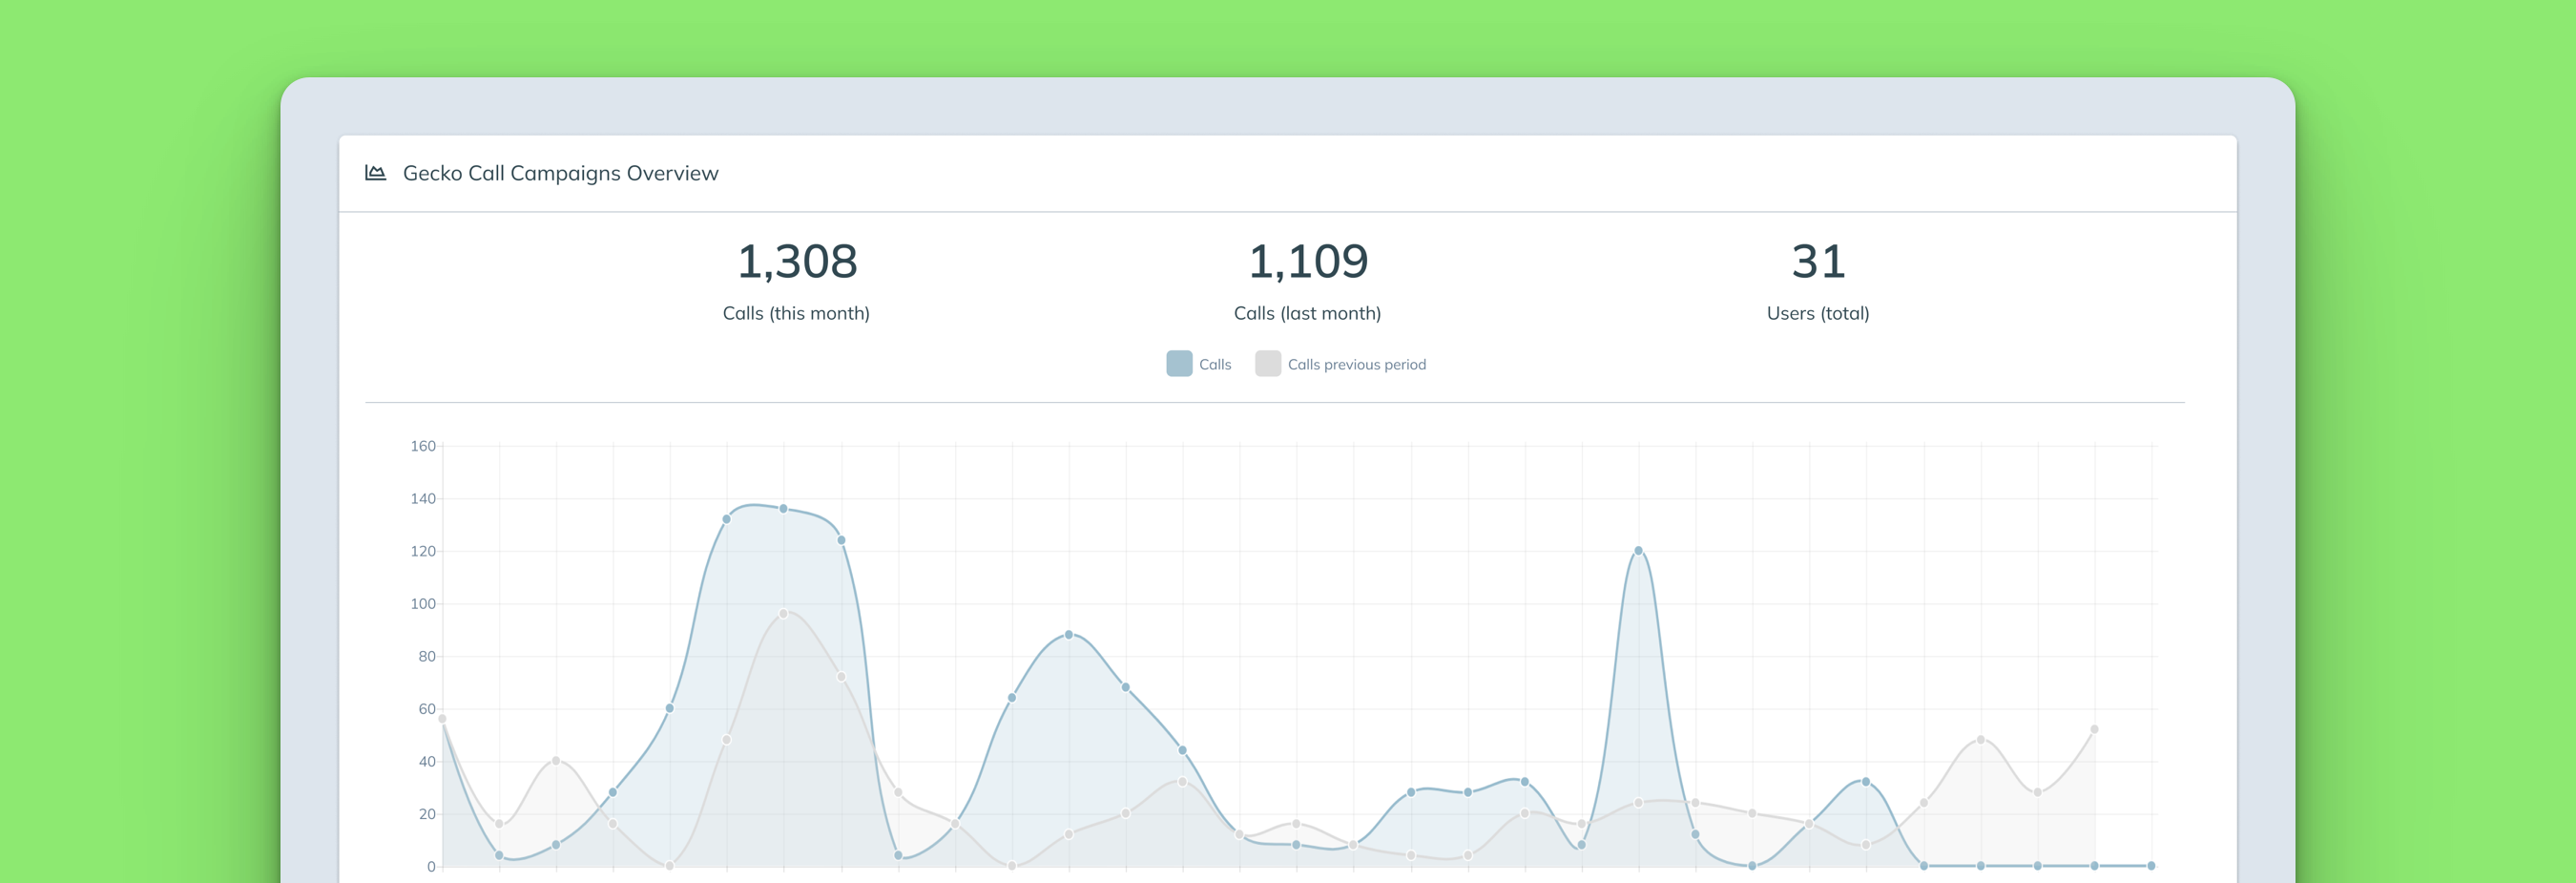Toggle the Calls previous period legend swatch
The height and width of the screenshot is (883, 2576).
coord(1268,364)
